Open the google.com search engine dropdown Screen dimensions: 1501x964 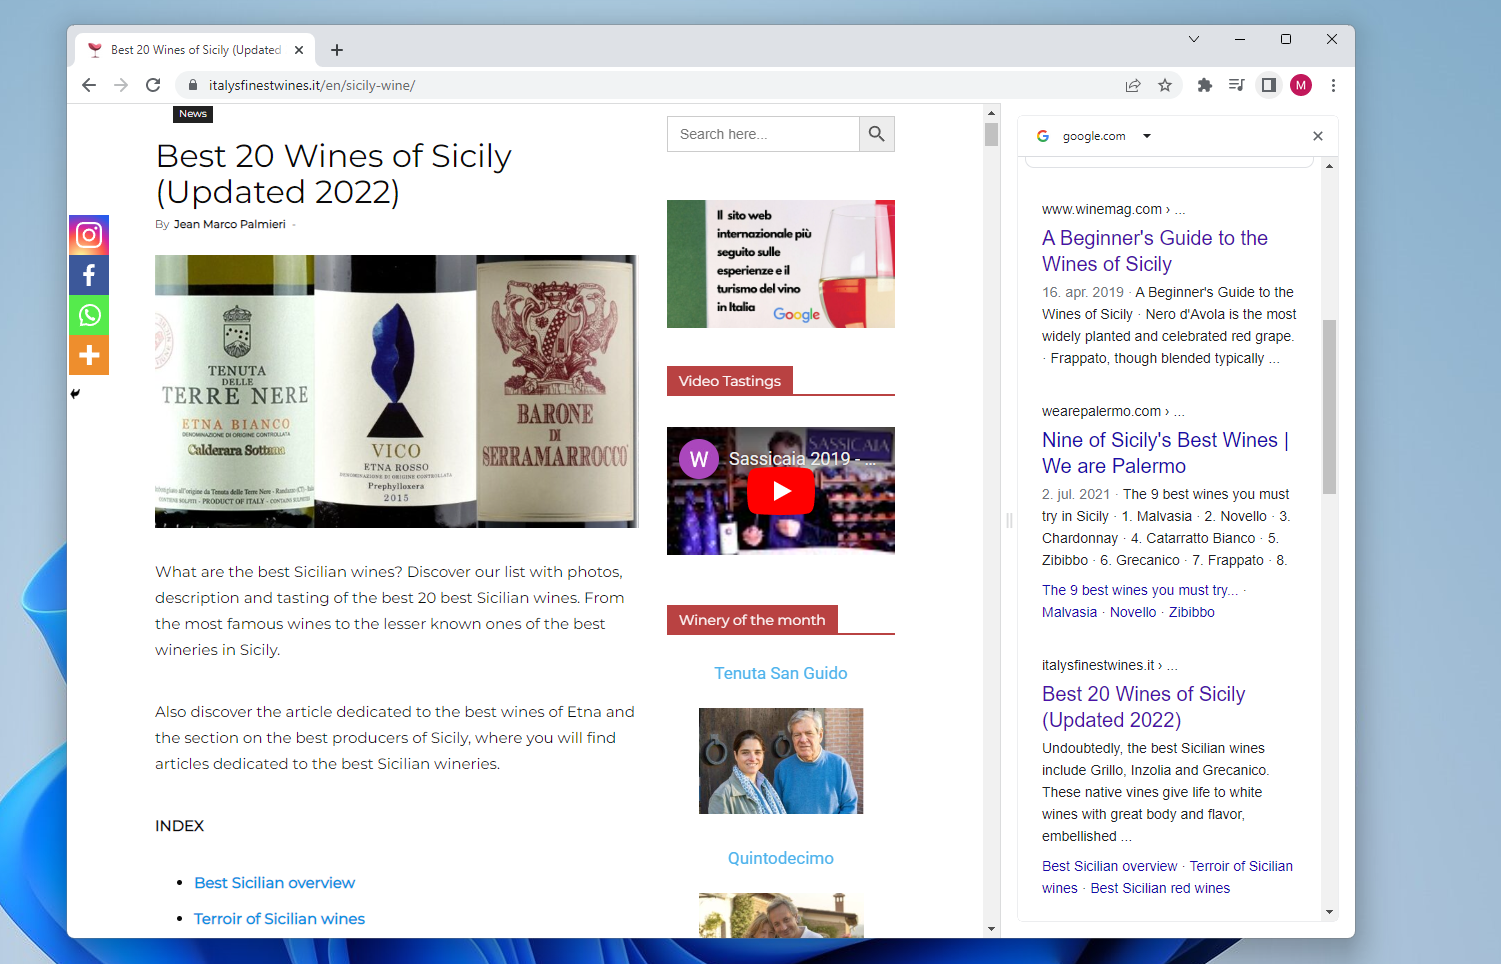tap(1146, 135)
